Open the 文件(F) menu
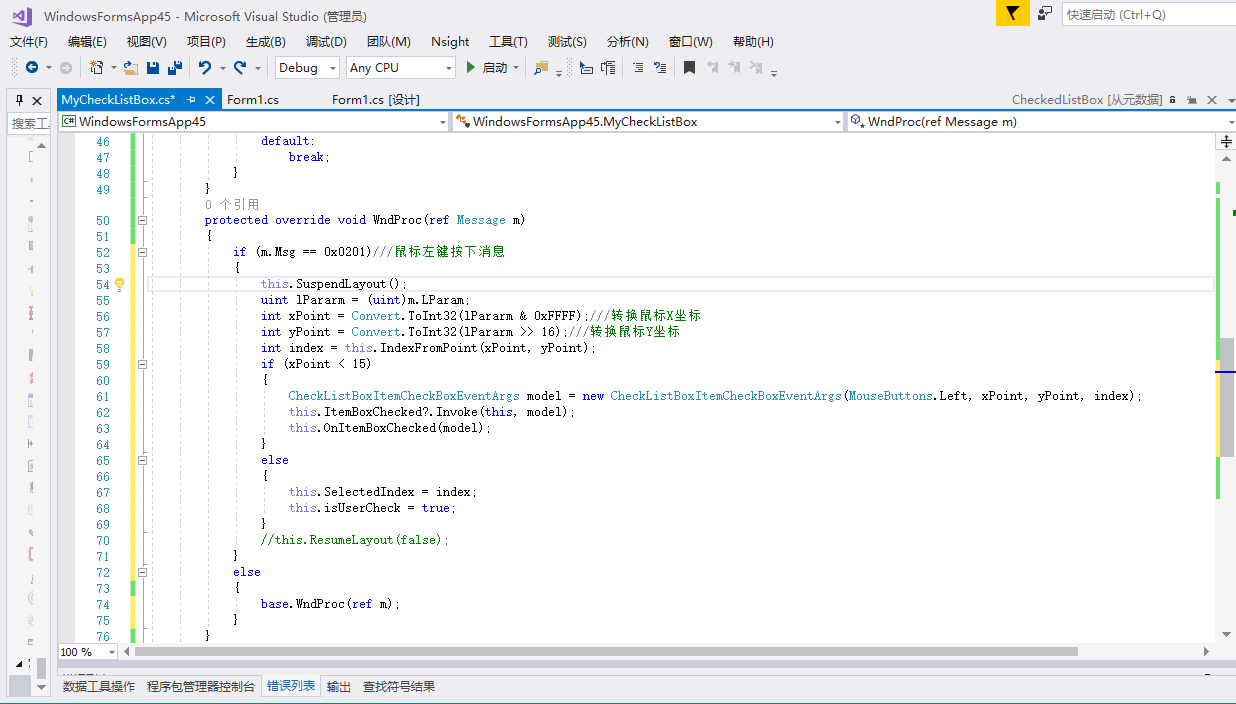 click(x=29, y=41)
